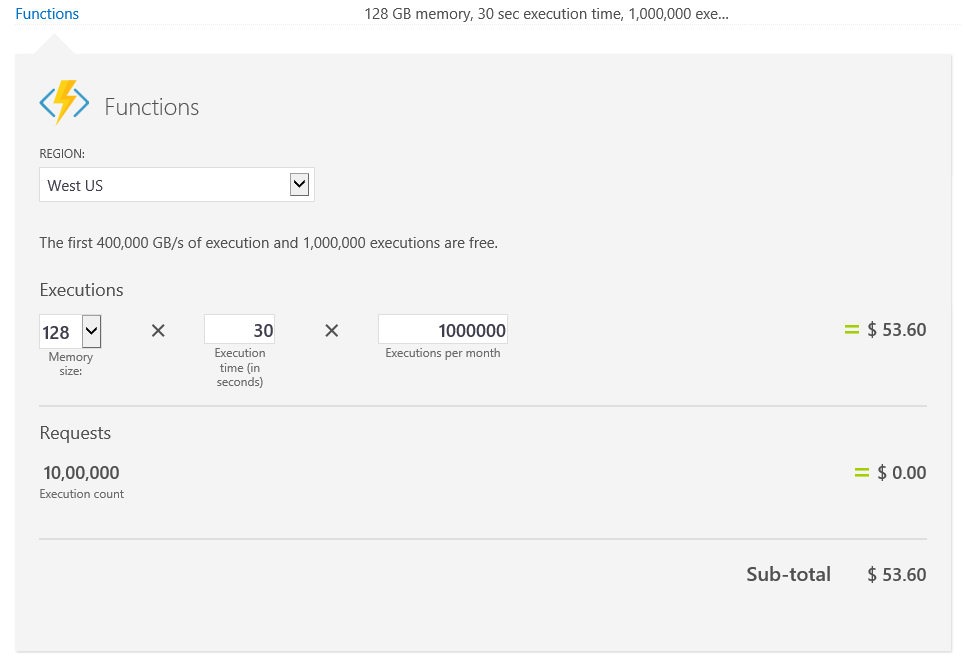The height and width of the screenshot is (657, 963).
Task: Select the West US region combo box
Action: (x=177, y=185)
